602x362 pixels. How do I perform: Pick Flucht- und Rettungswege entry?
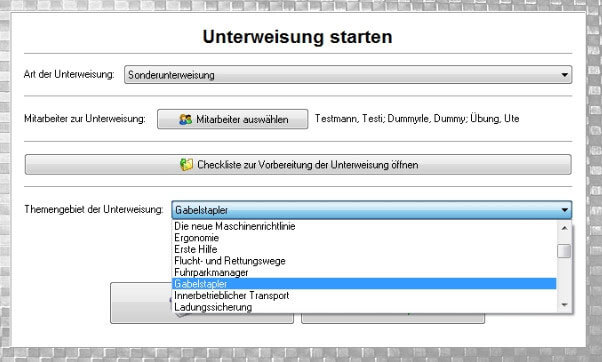[x=364, y=261]
